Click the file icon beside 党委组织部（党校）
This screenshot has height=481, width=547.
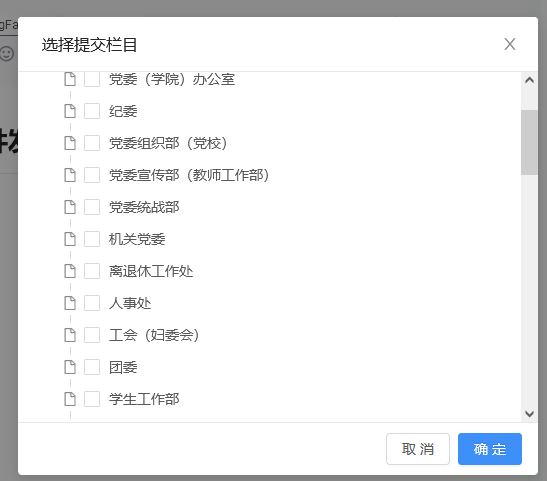[70, 143]
